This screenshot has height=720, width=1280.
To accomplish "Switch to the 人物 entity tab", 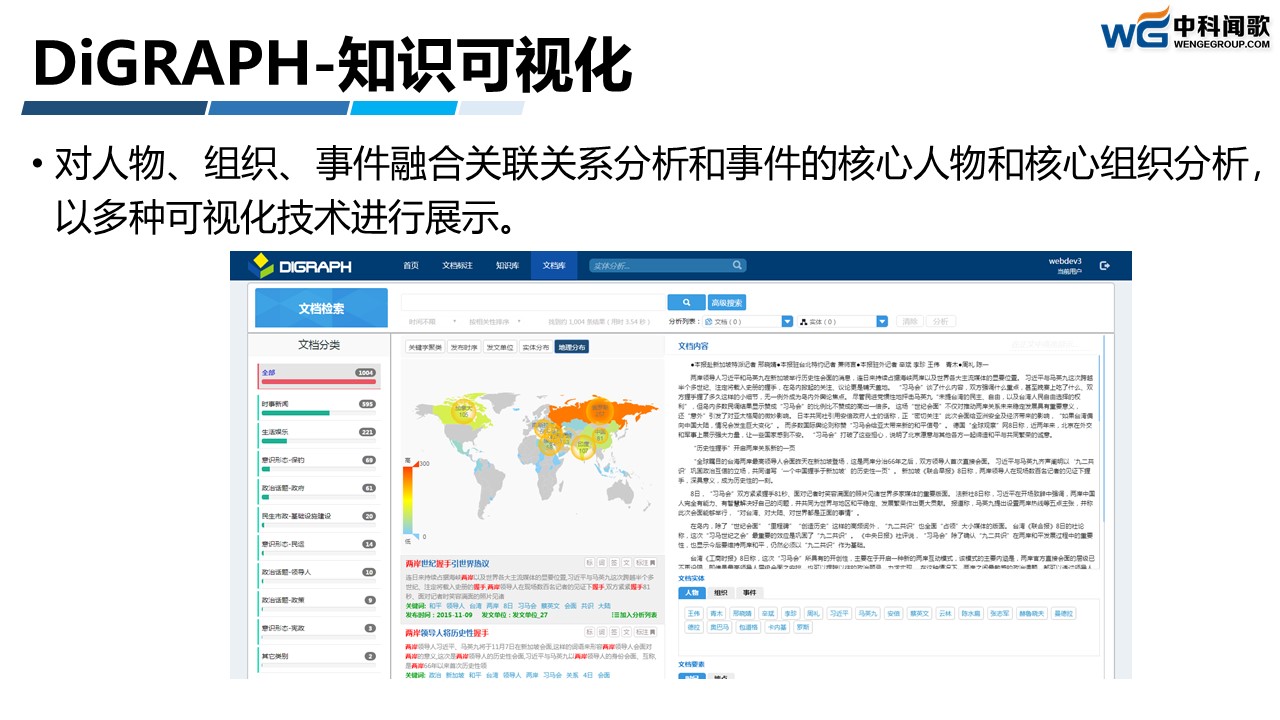I will pyautogui.click(x=692, y=593).
